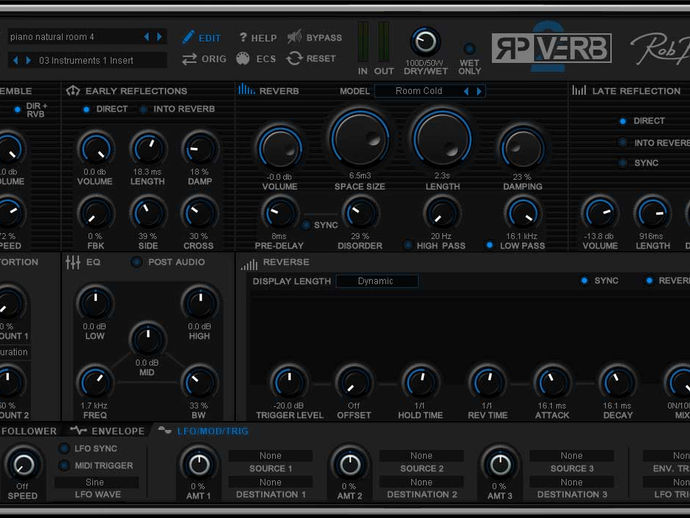Click the TRIGGER LEVEL knob

(289, 382)
